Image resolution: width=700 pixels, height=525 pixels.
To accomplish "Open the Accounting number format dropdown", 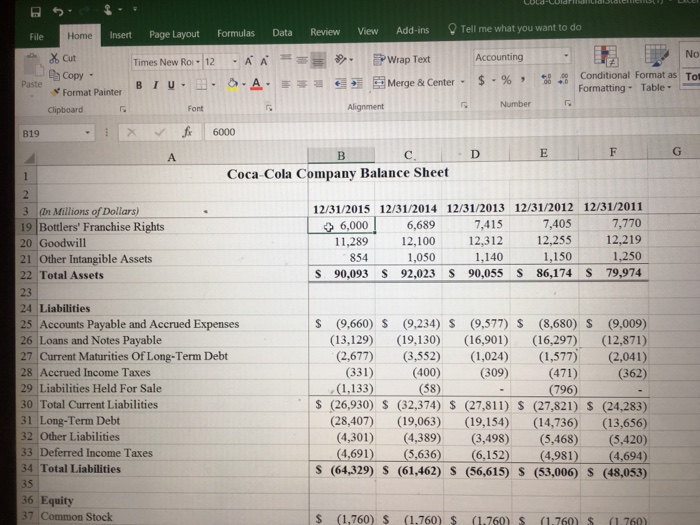I will coord(566,56).
